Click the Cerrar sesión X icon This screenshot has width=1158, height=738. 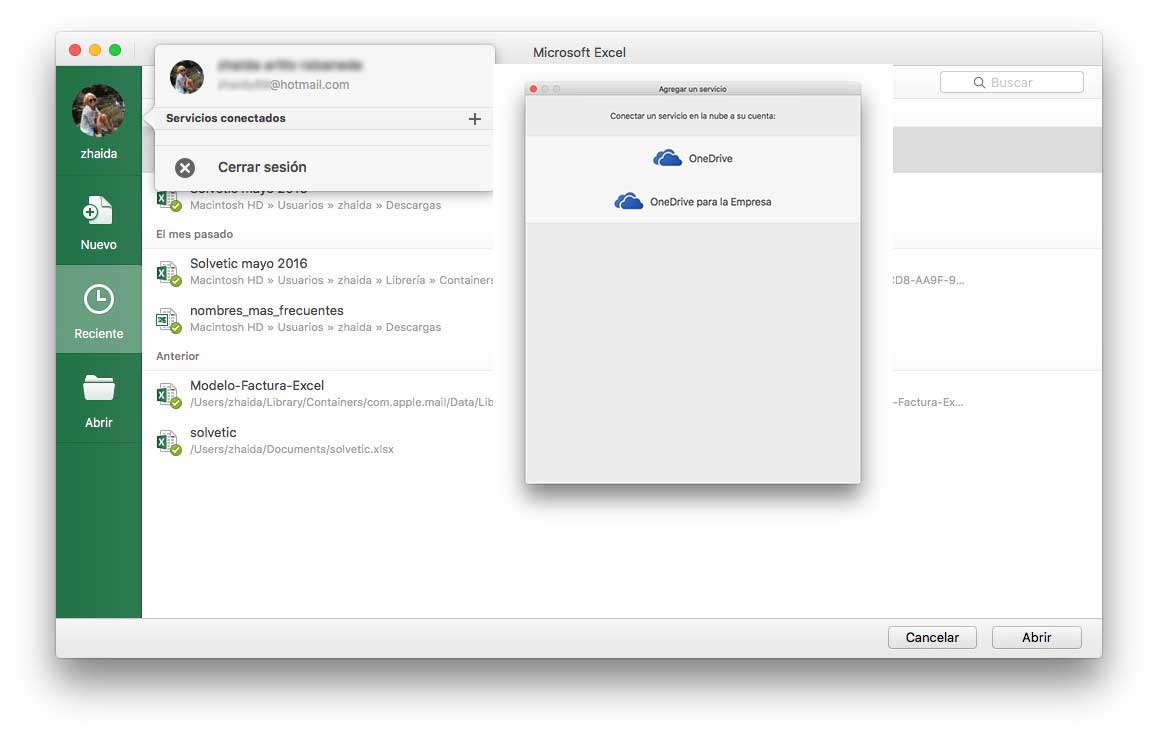[x=185, y=168]
